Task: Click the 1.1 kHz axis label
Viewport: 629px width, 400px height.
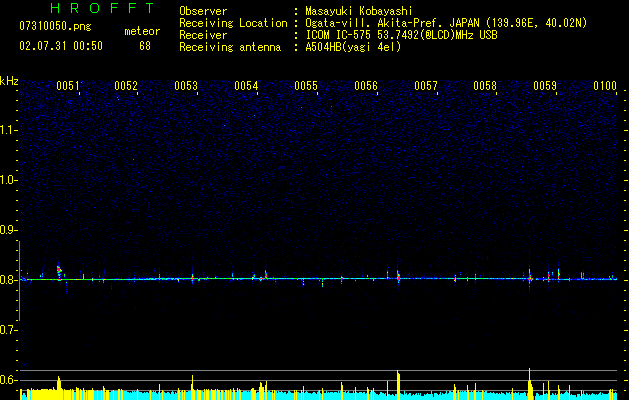Action: tap(8, 130)
